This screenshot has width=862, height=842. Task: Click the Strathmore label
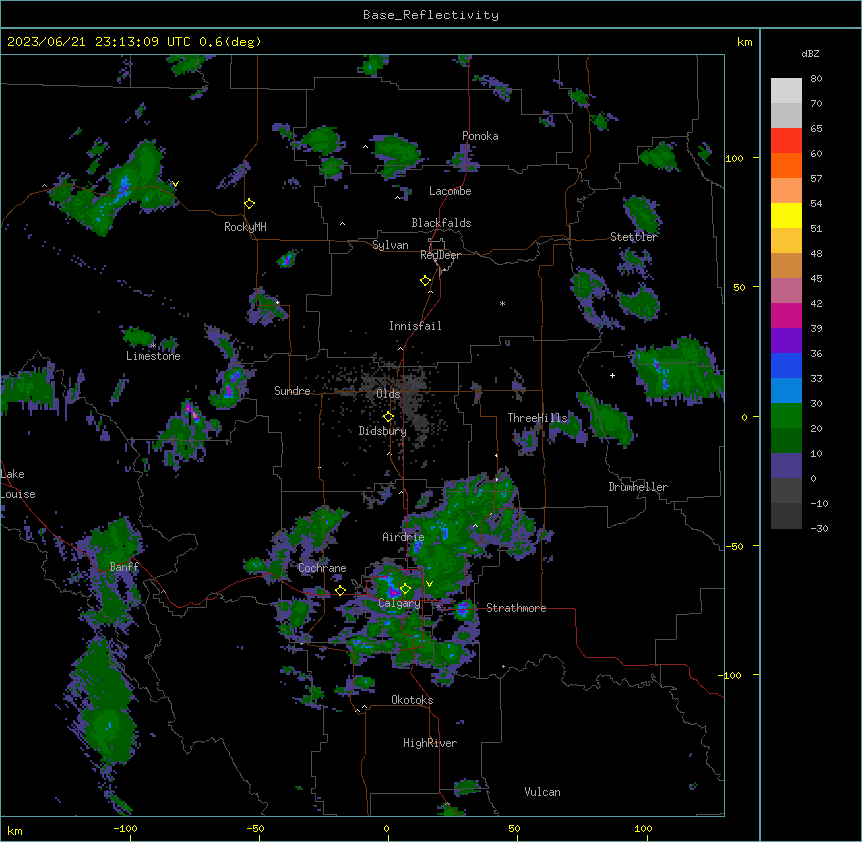coord(516,608)
